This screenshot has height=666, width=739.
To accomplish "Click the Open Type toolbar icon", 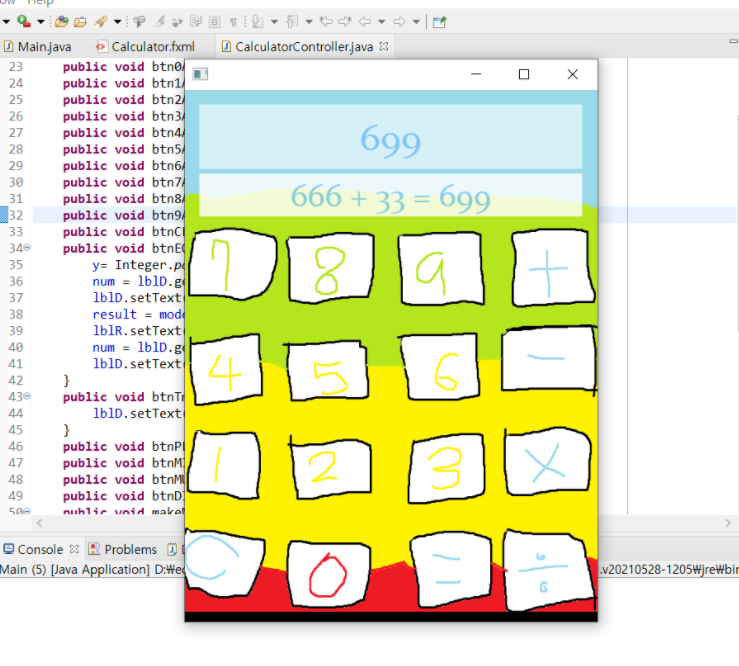I will point(62,21).
